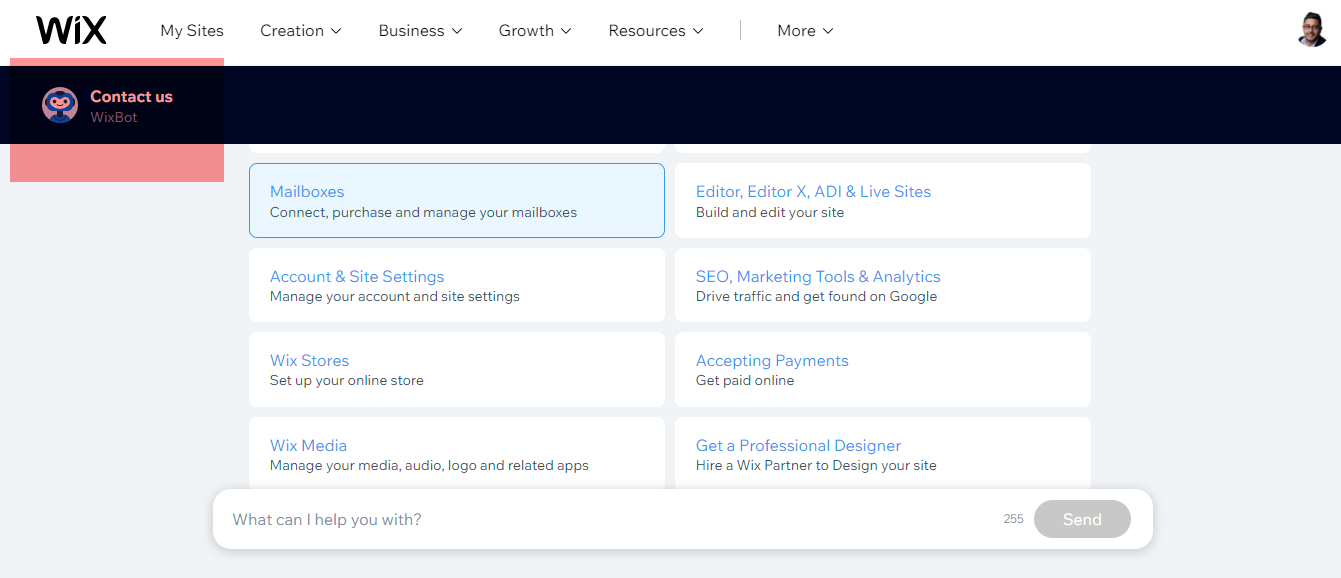Image resolution: width=1341 pixels, height=578 pixels.
Task: Click the message input field
Action: click(610, 520)
